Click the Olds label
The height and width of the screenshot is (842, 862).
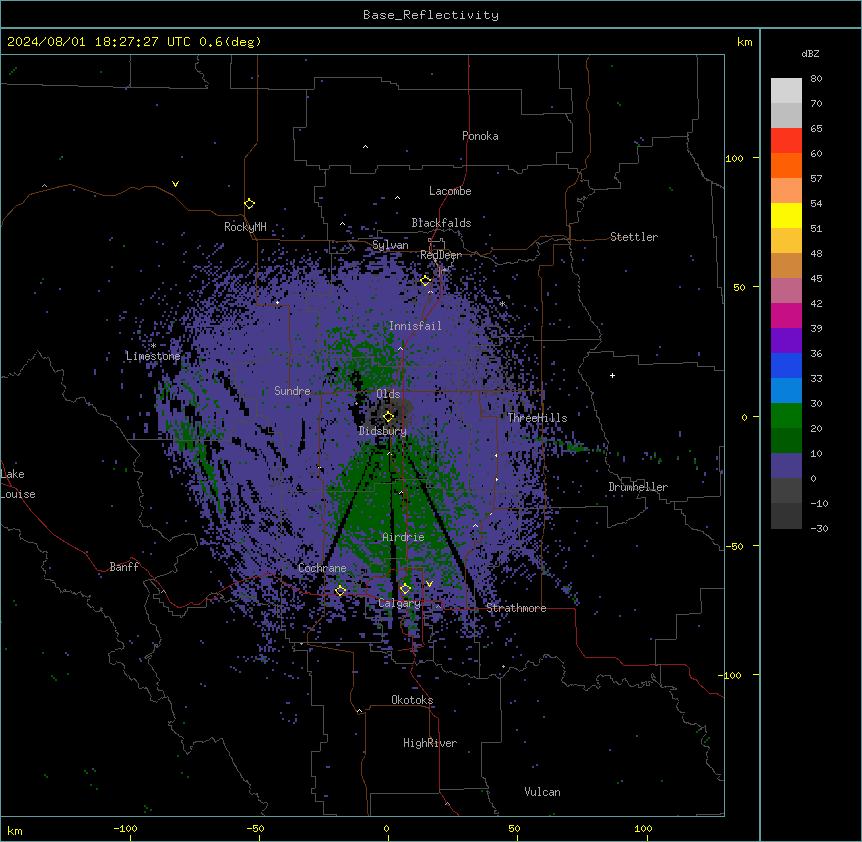click(x=388, y=394)
